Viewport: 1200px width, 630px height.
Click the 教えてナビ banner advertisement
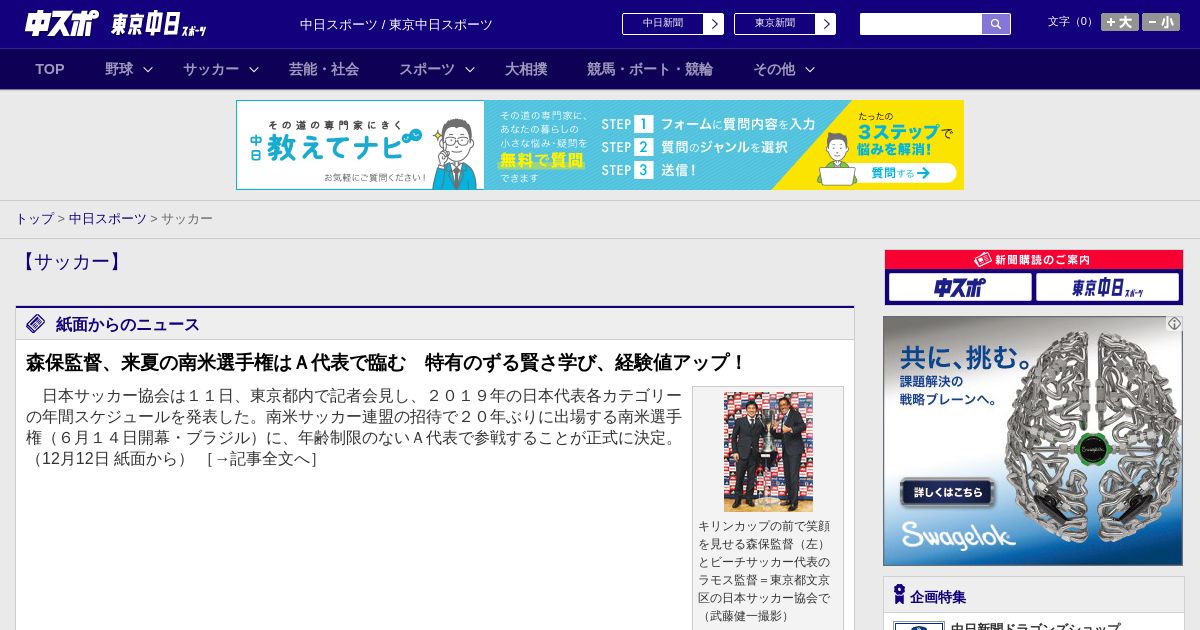(x=600, y=145)
